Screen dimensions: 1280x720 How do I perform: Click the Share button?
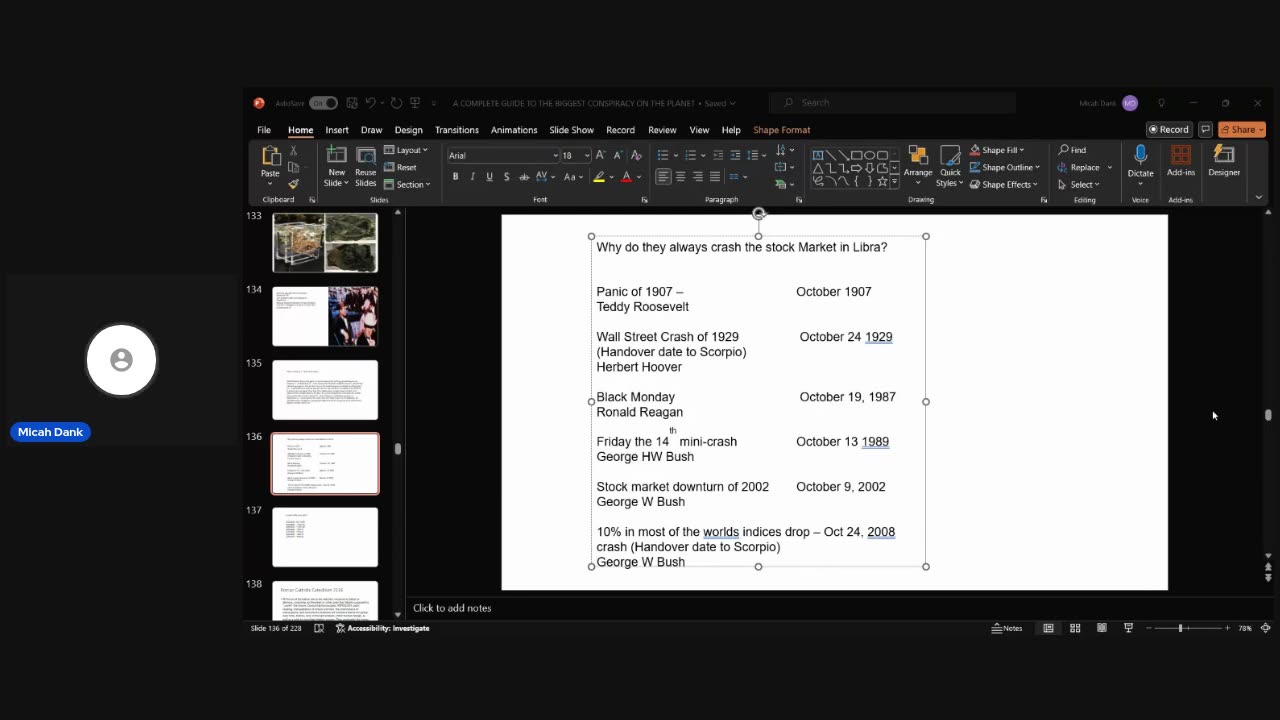pyautogui.click(x=1242, y=130)
